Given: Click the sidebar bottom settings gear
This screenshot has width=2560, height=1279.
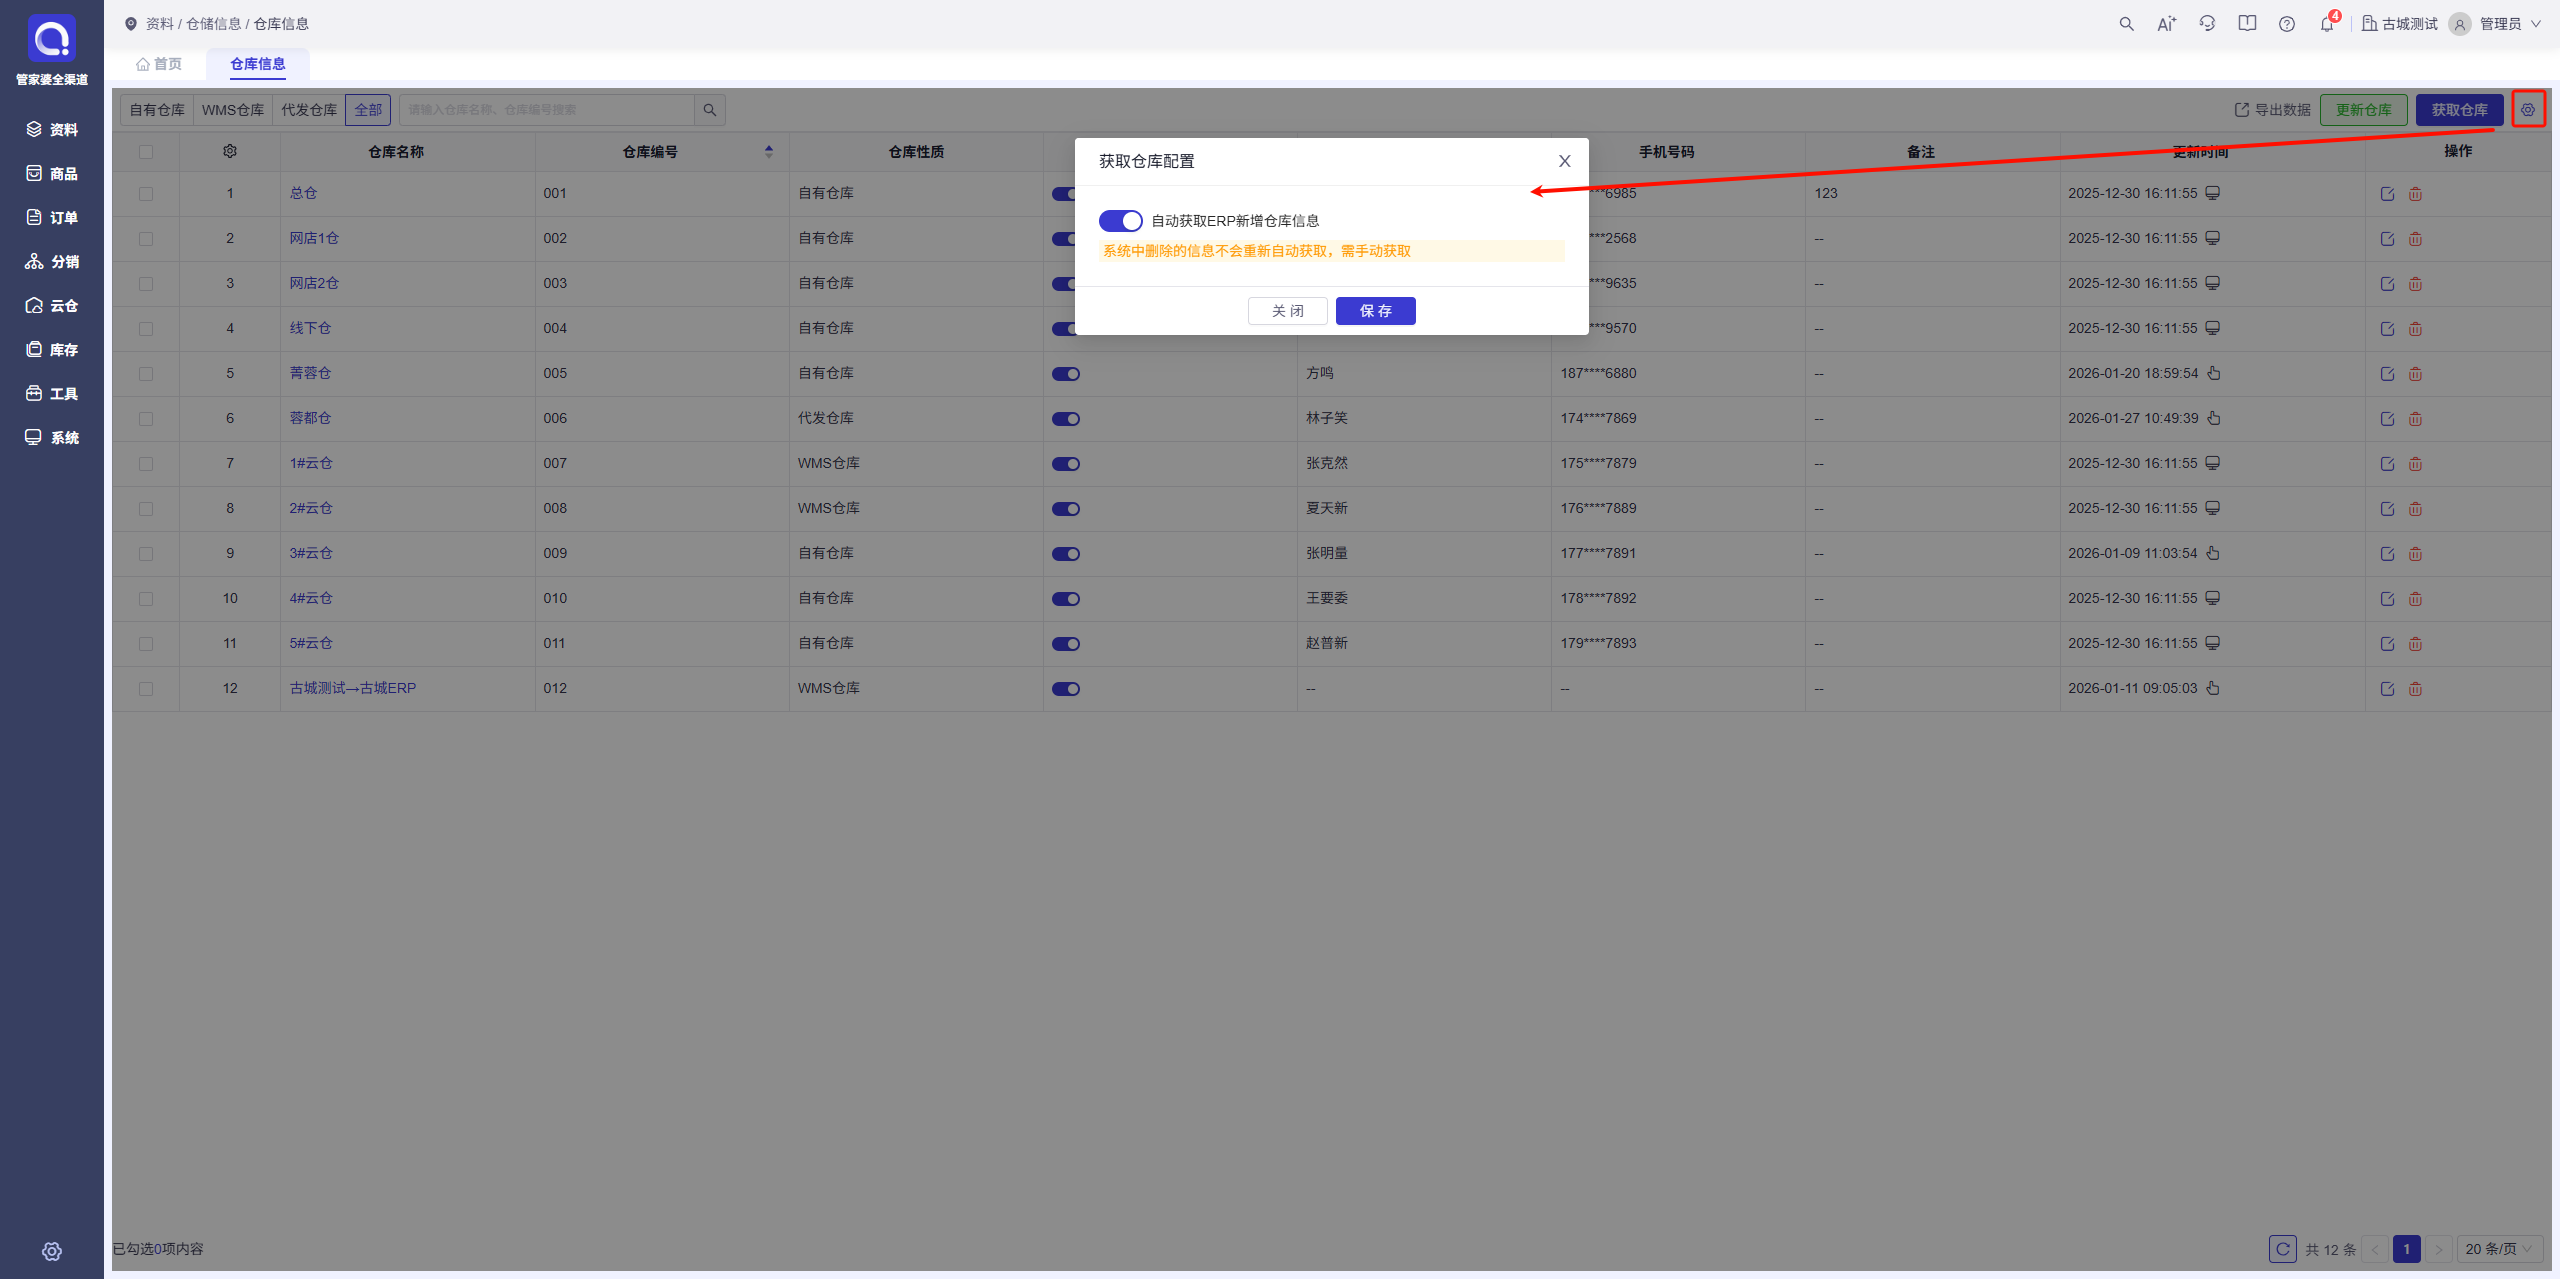Looking at the screenshot, I should pyautogui.click(x=52, y=1251).
